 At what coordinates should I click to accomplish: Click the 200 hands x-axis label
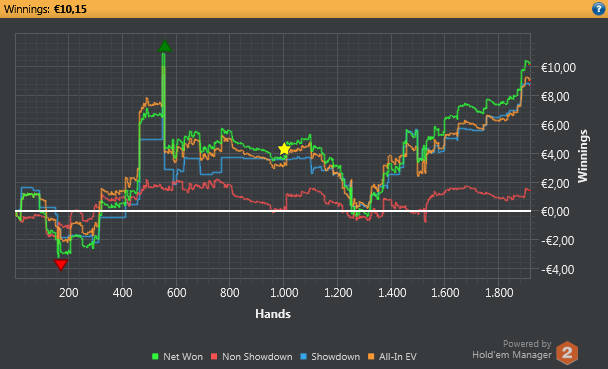coord(69,292)
